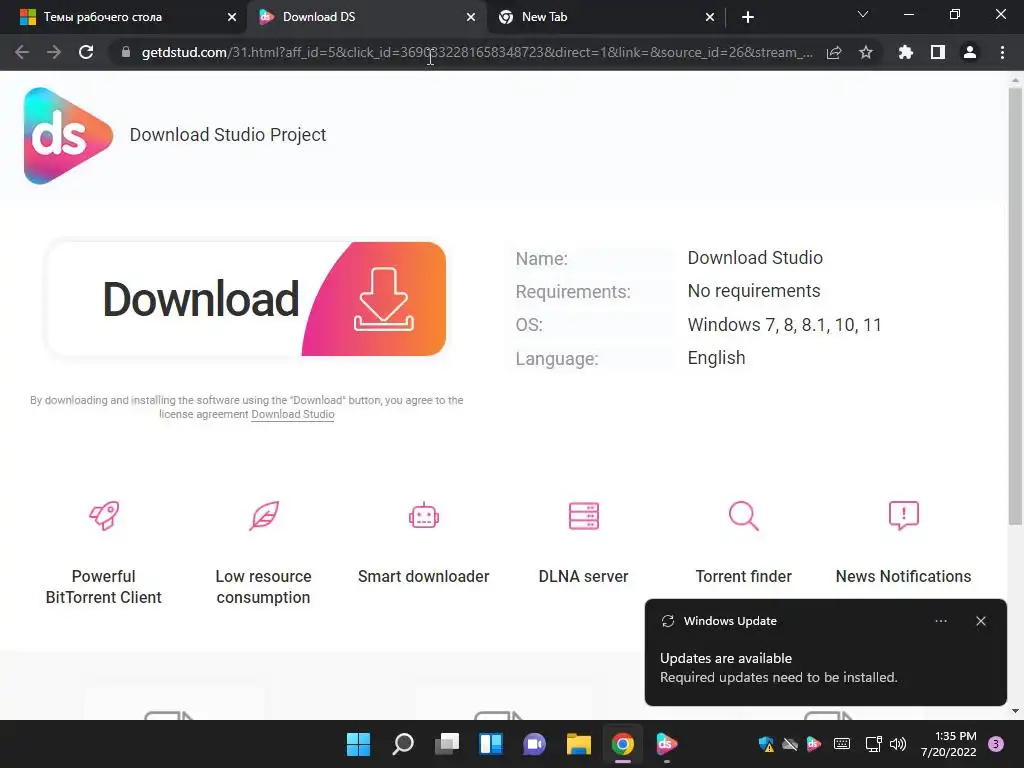Click the Low resource consumption label
This screenshot has width=1024, height=768.
[263, 587]
